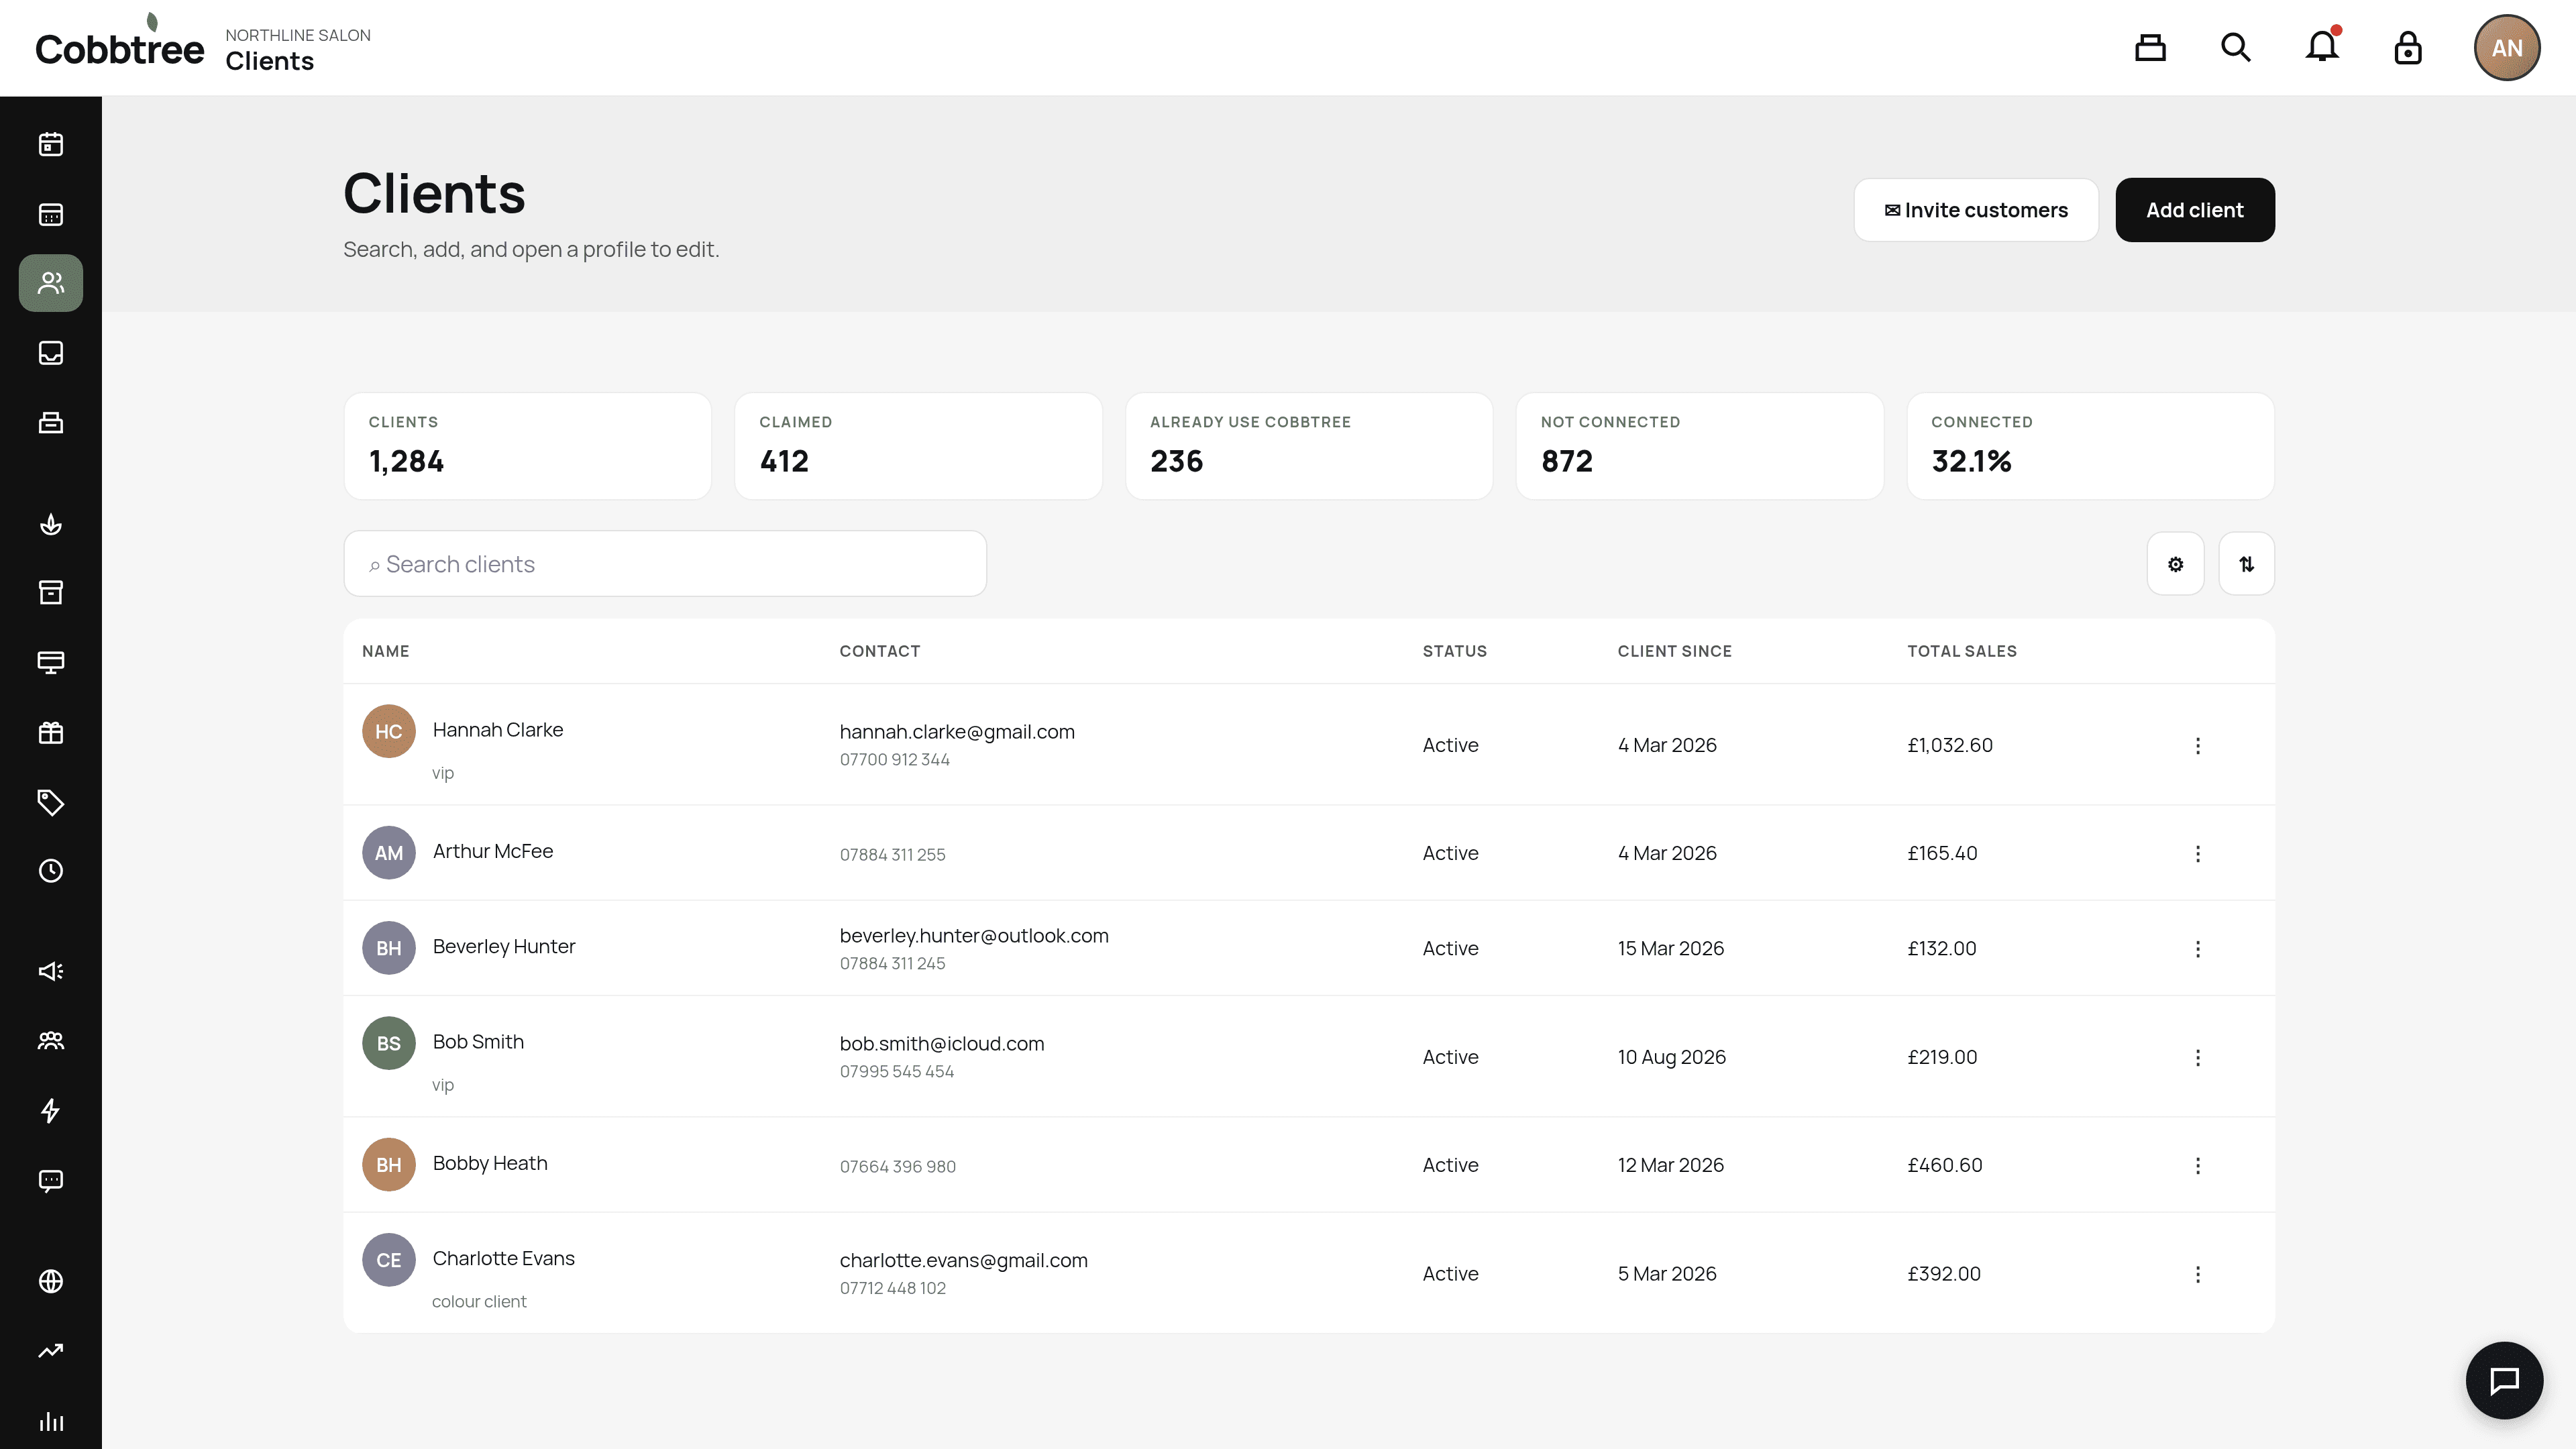This screenshot has height=1449, width=2576.
Task: Open the sidebar team group icon
Action: [x=51, y=1041]
